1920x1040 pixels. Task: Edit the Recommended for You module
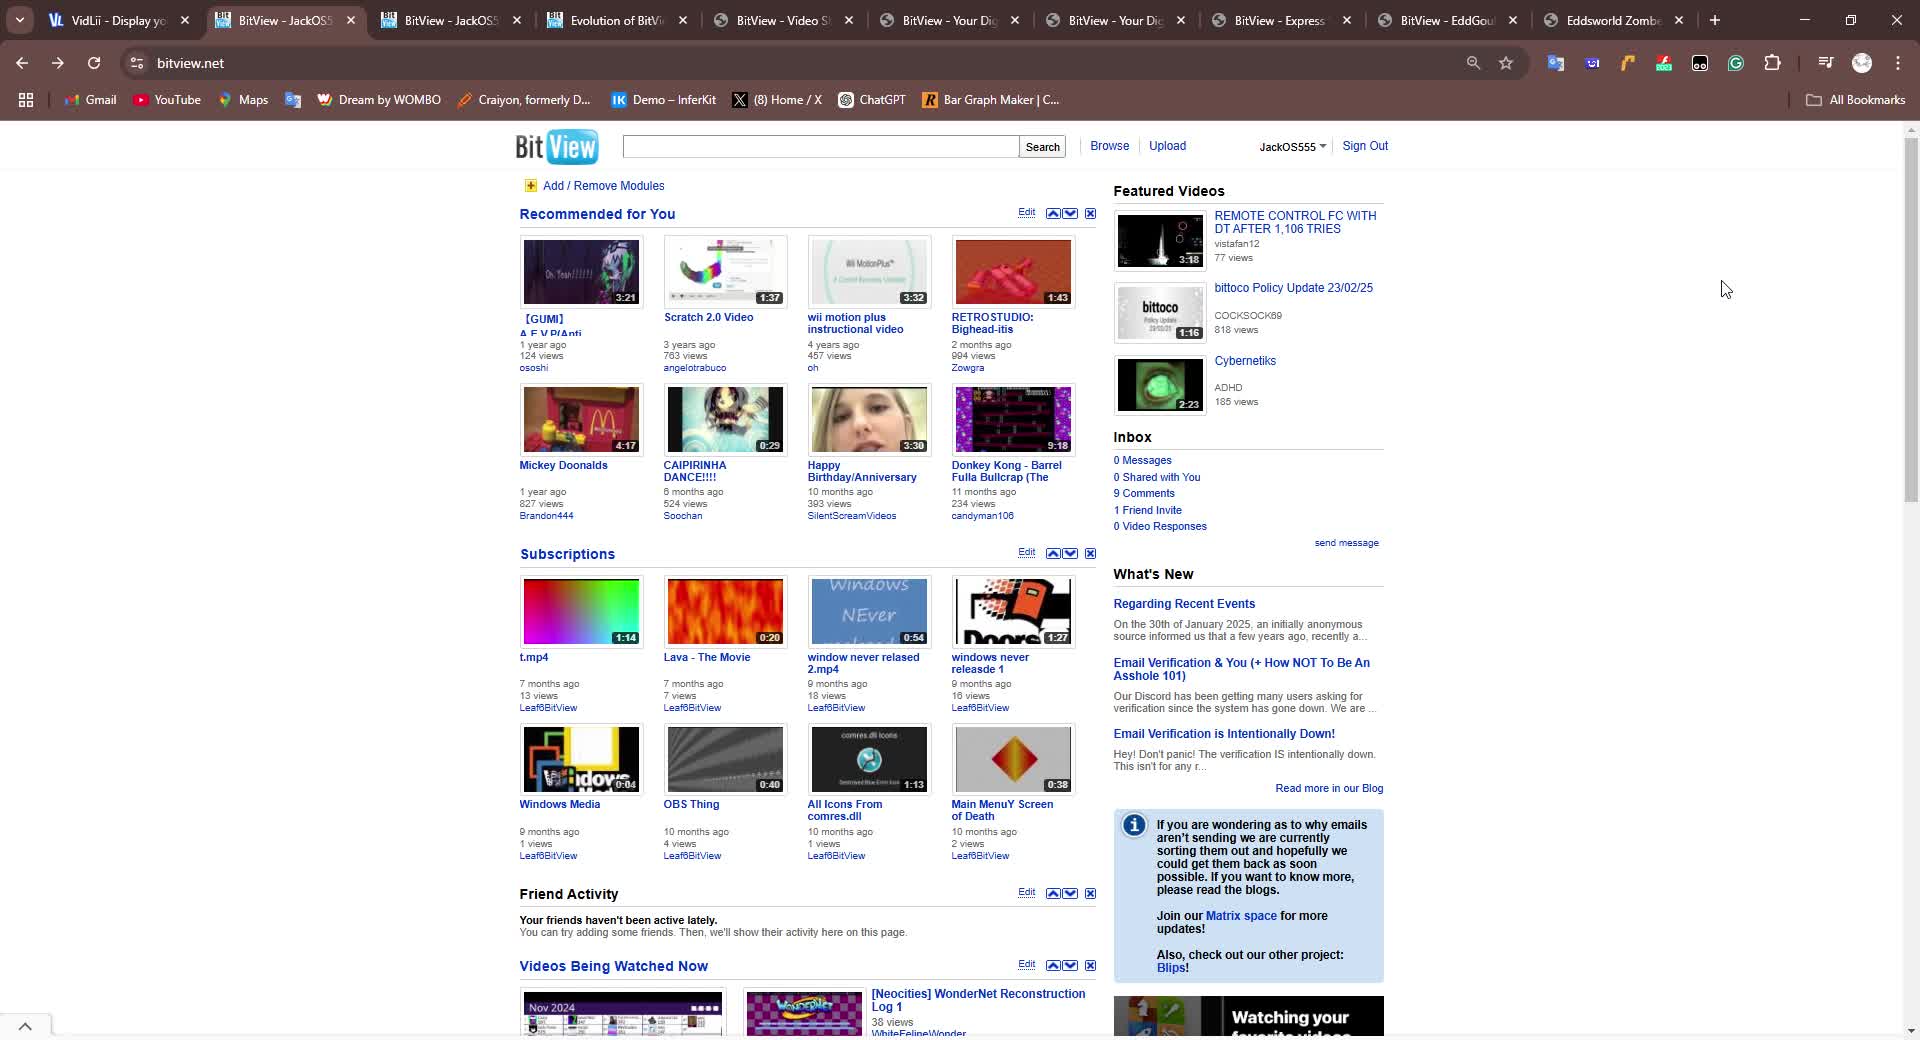point(1026,213)
